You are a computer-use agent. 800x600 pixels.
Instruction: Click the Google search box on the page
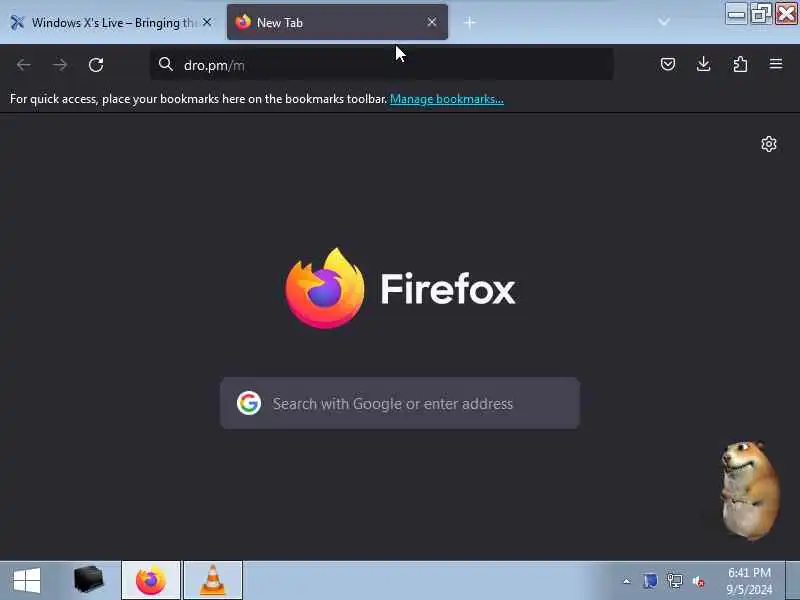pos(400,403)
